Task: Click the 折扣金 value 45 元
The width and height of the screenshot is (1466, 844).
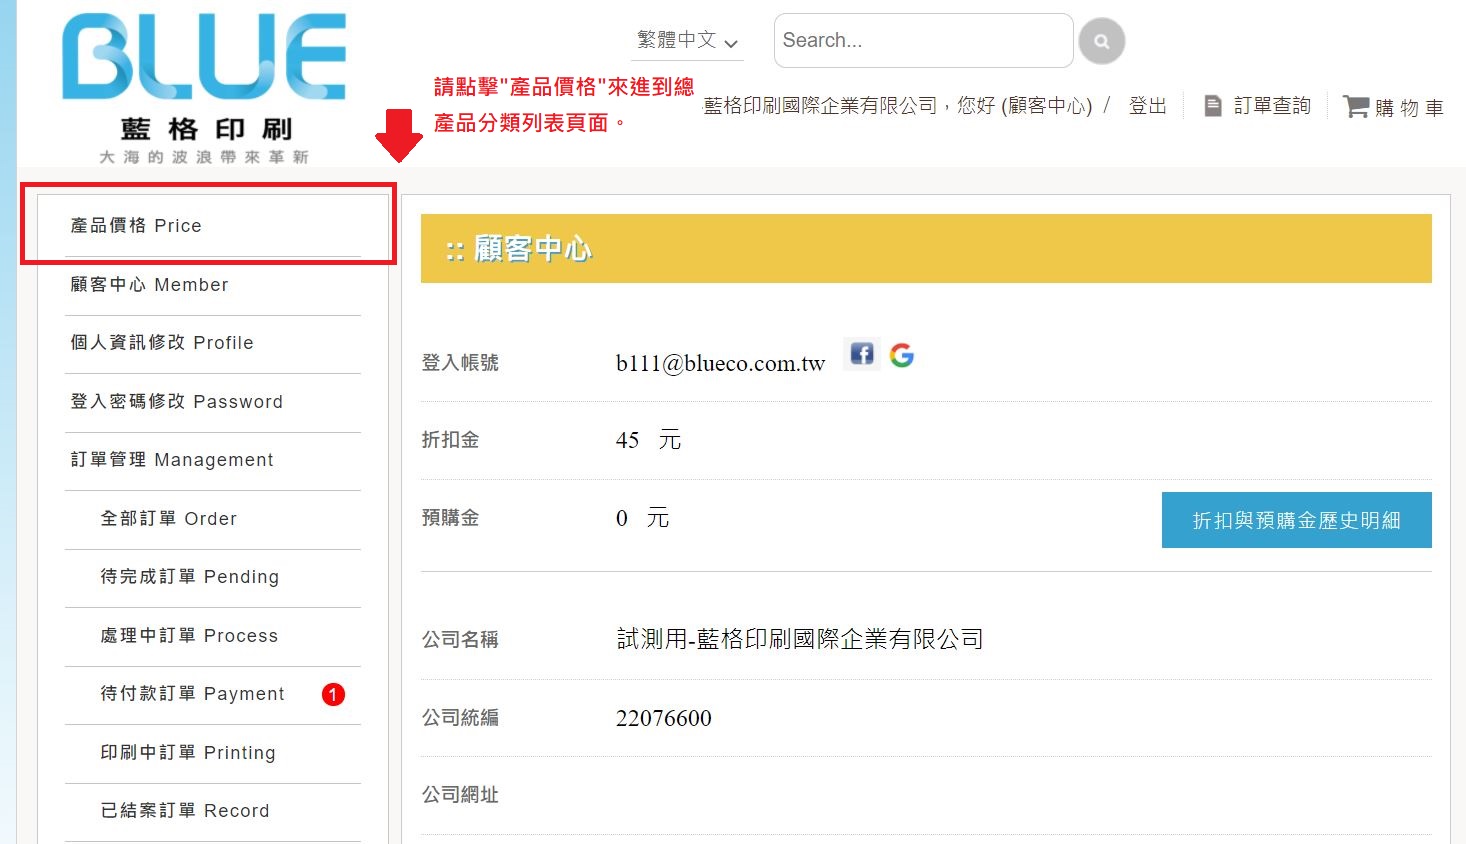Action: 648,440
